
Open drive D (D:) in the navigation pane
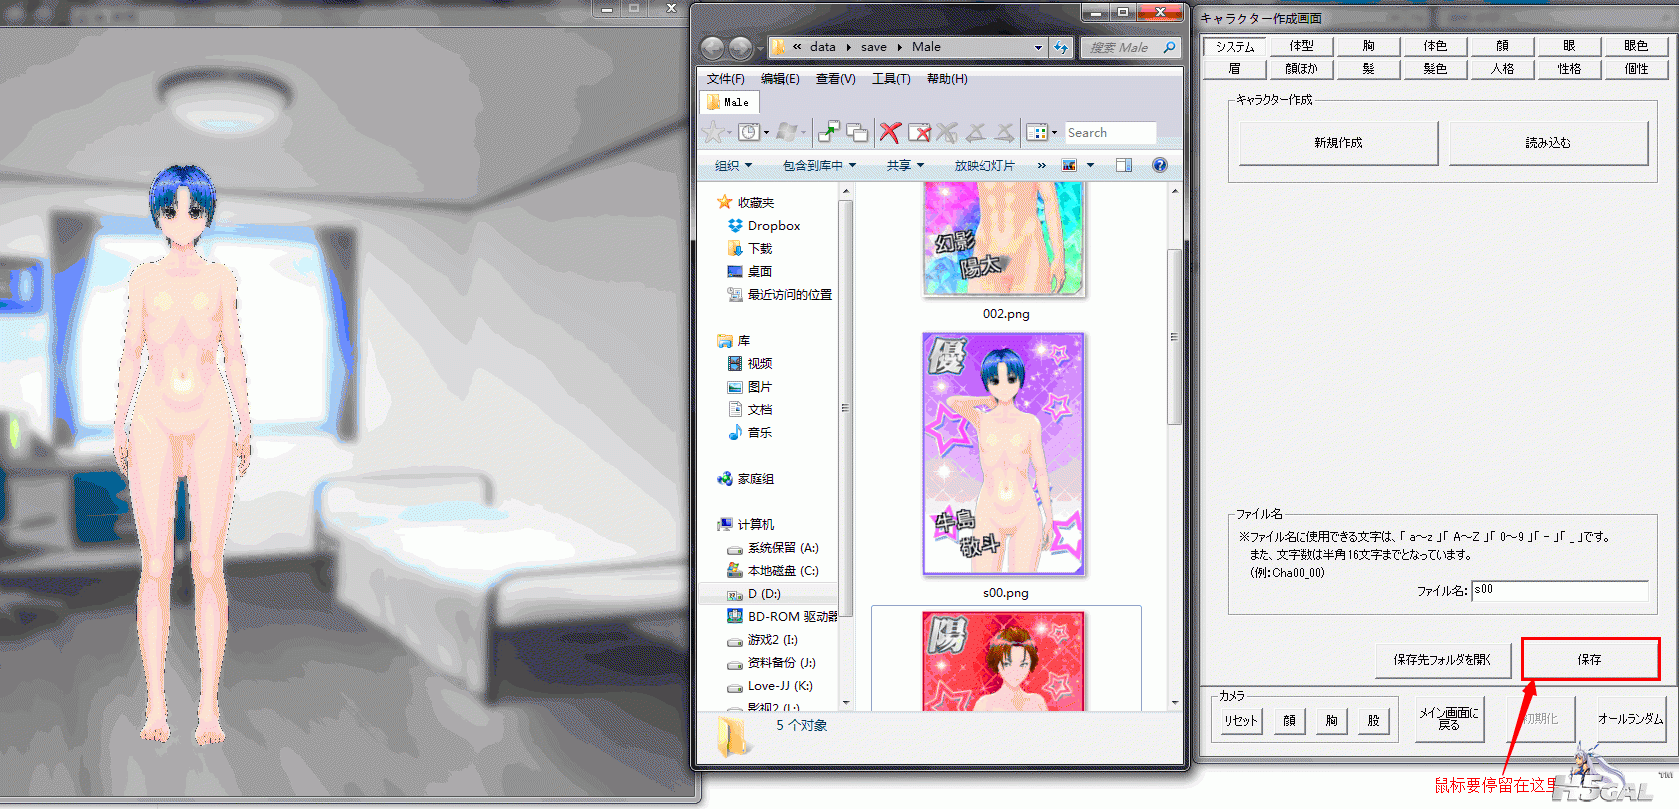pyautogui.click(x=755, y=593)
